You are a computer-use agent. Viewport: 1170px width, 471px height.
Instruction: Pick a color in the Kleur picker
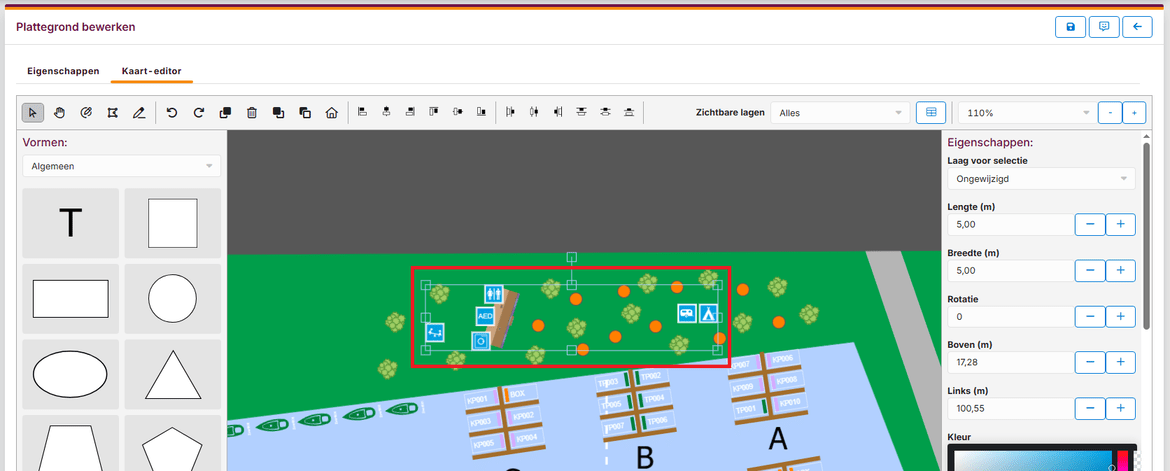[x=1030, y=458]
